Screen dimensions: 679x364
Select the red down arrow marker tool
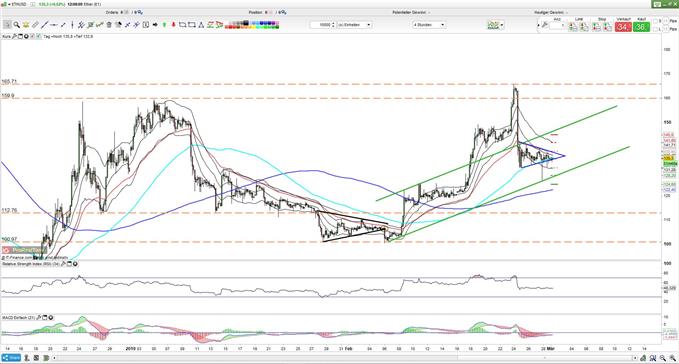(x=173, y=25)
